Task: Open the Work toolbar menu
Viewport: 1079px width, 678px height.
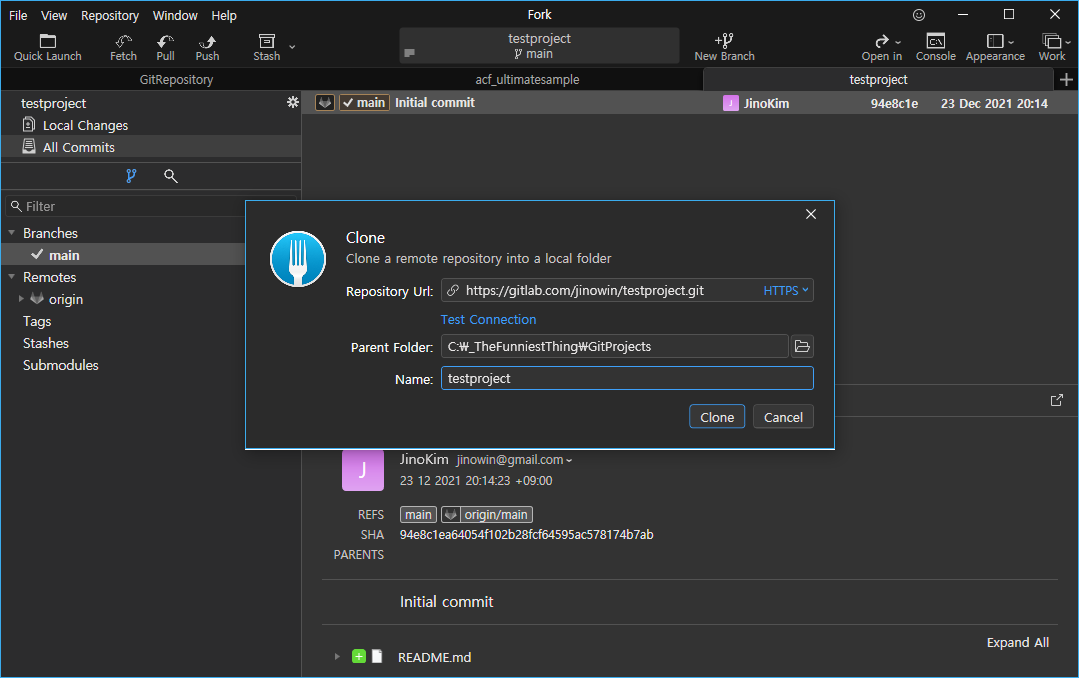Action: (1054, 47)
